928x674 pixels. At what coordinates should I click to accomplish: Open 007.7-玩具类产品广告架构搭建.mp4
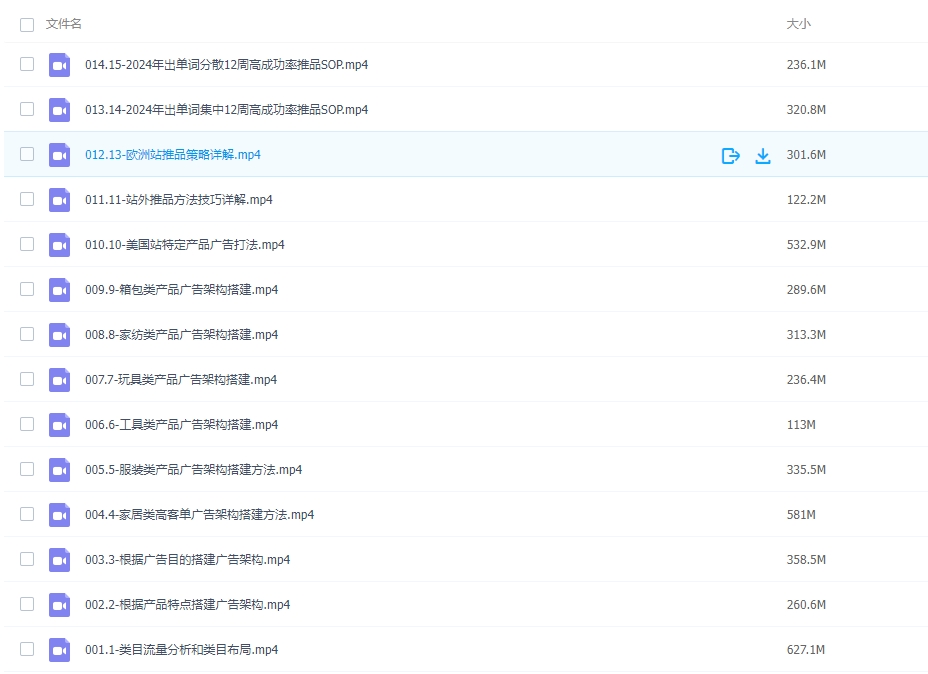[181, 380]
